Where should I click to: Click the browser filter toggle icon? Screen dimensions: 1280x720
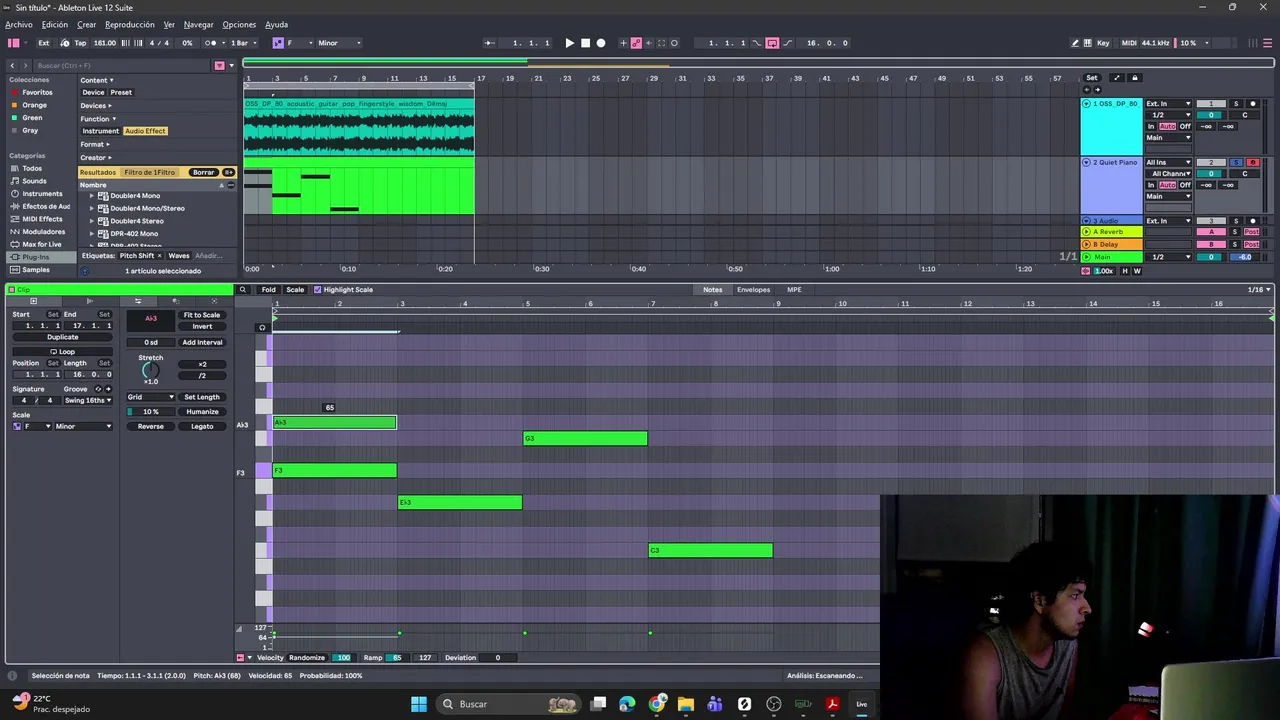[219, 66]
